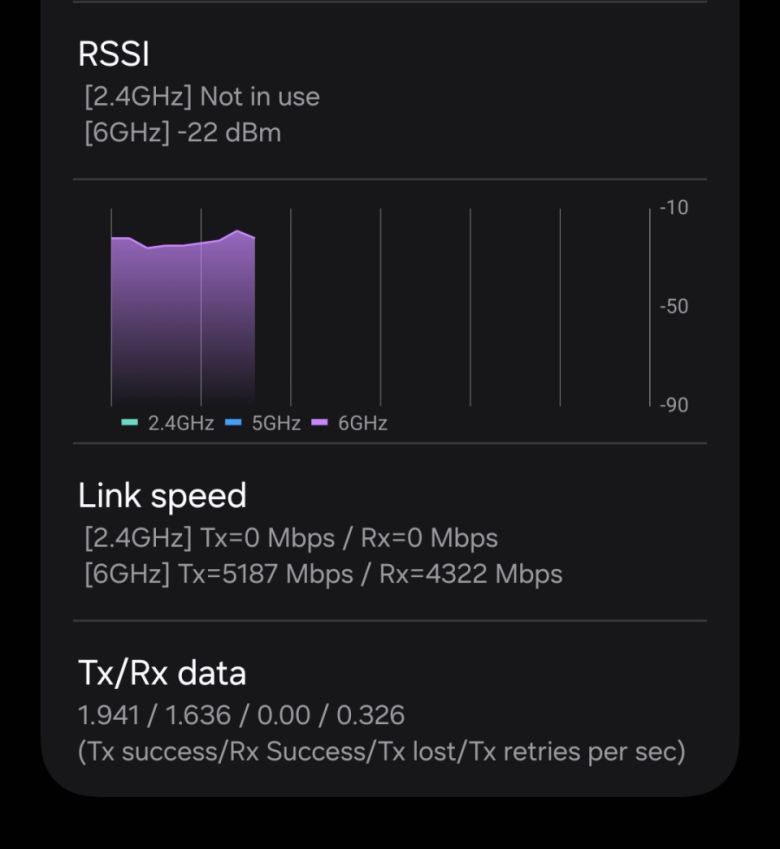Select the Tx success rate 1.941 value

pos(107,716)
